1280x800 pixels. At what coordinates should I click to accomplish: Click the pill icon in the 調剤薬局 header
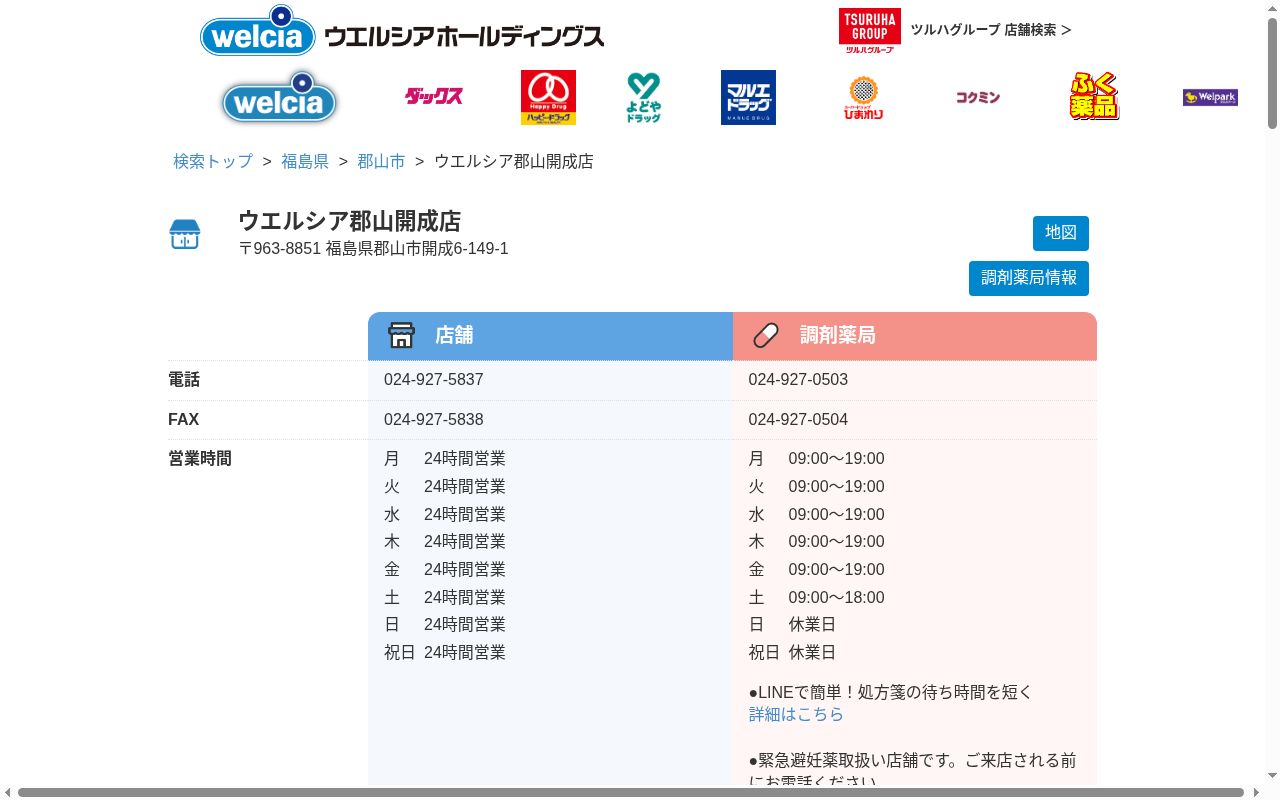pyautogui.click(x=766, y=335)
